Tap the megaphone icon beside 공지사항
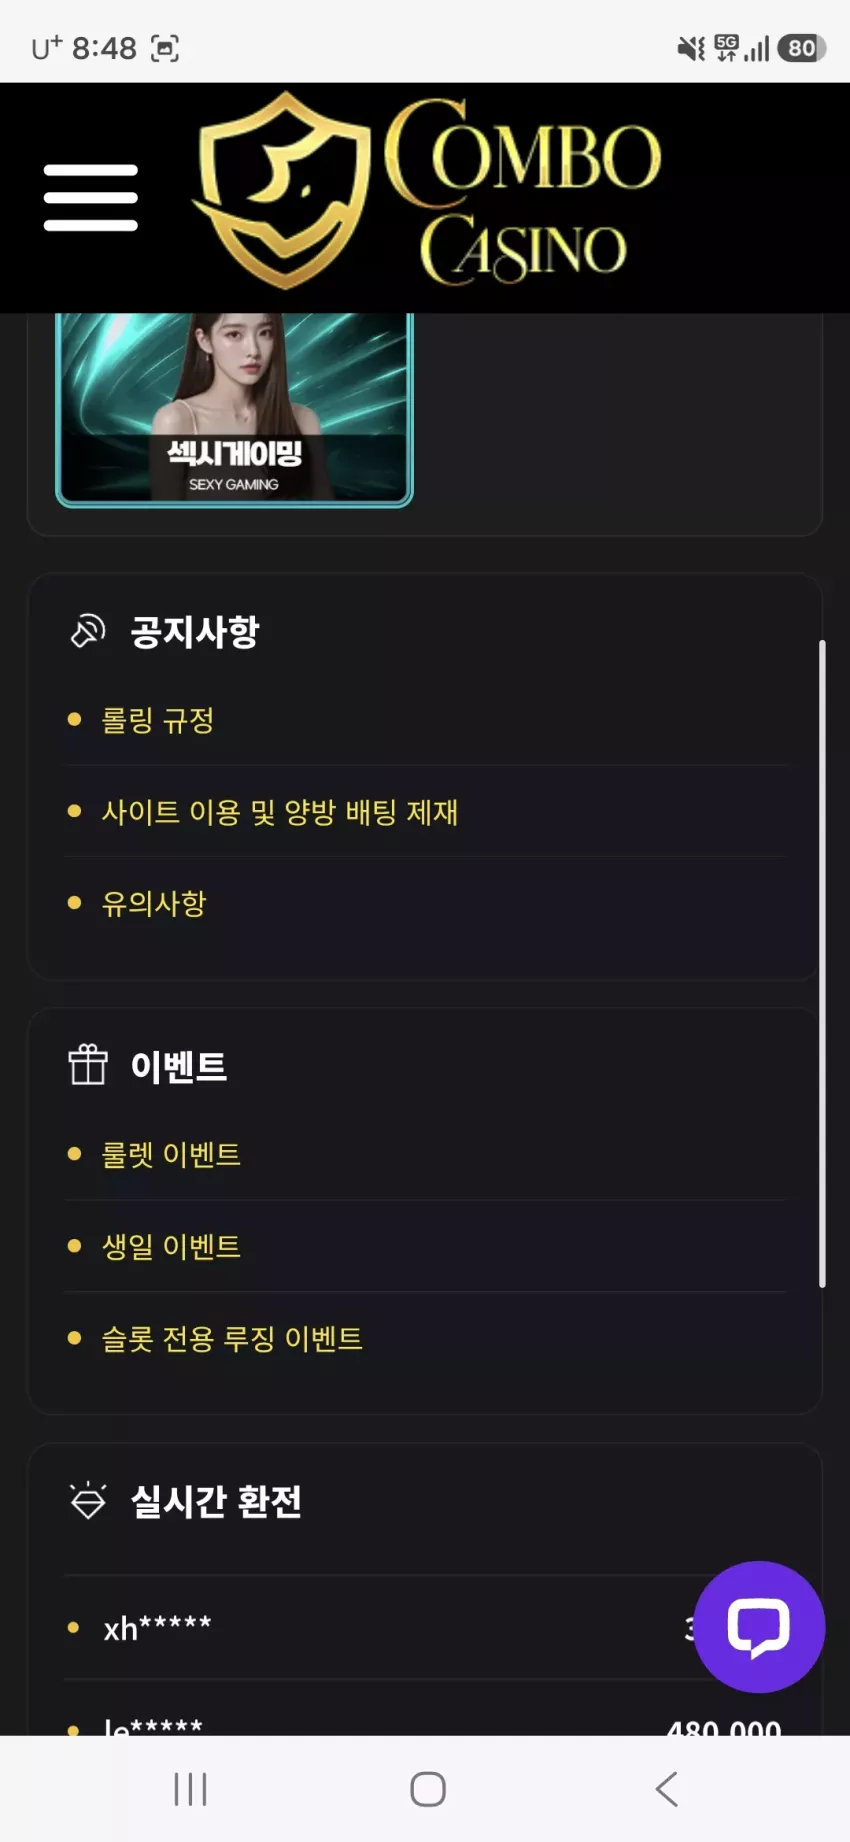Image resolution: width=850 pixels, height=1842 pixels. 88,631
